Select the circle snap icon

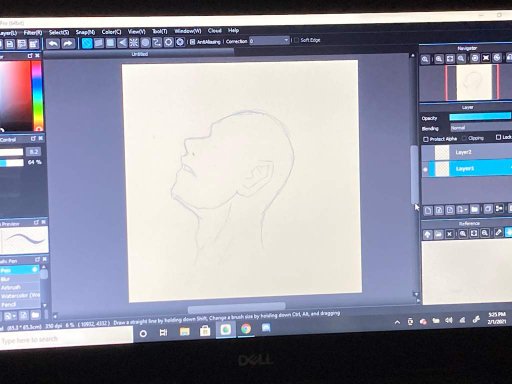(x=145, y=42)
